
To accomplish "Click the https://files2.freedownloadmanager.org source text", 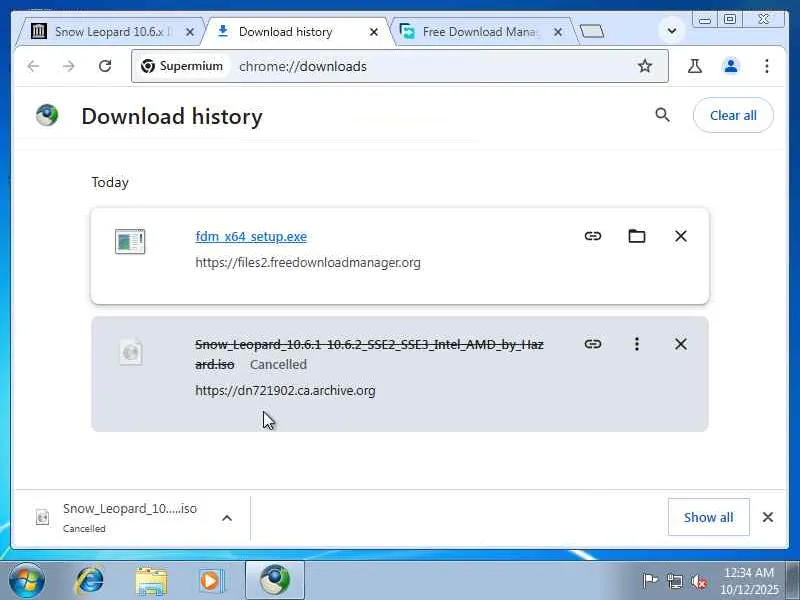I will click(308, 262).
